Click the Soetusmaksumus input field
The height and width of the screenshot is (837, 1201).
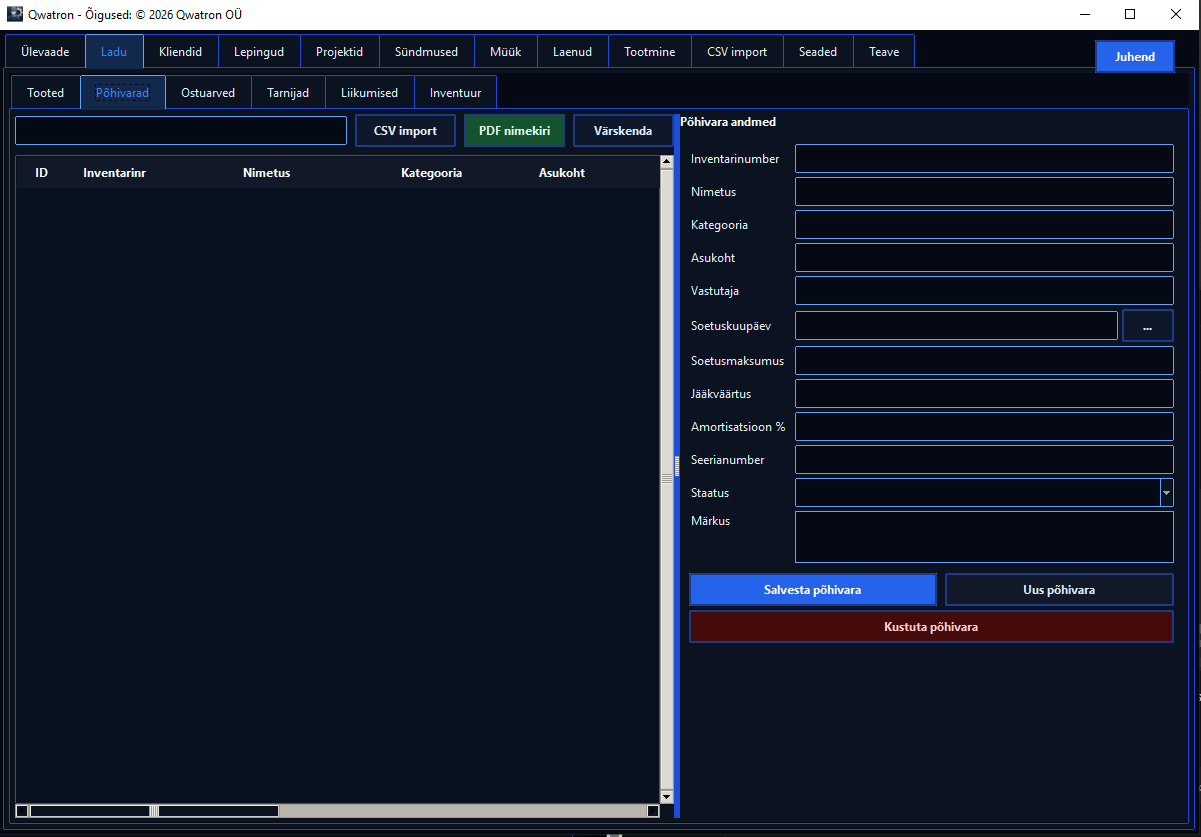pos(984,361)
